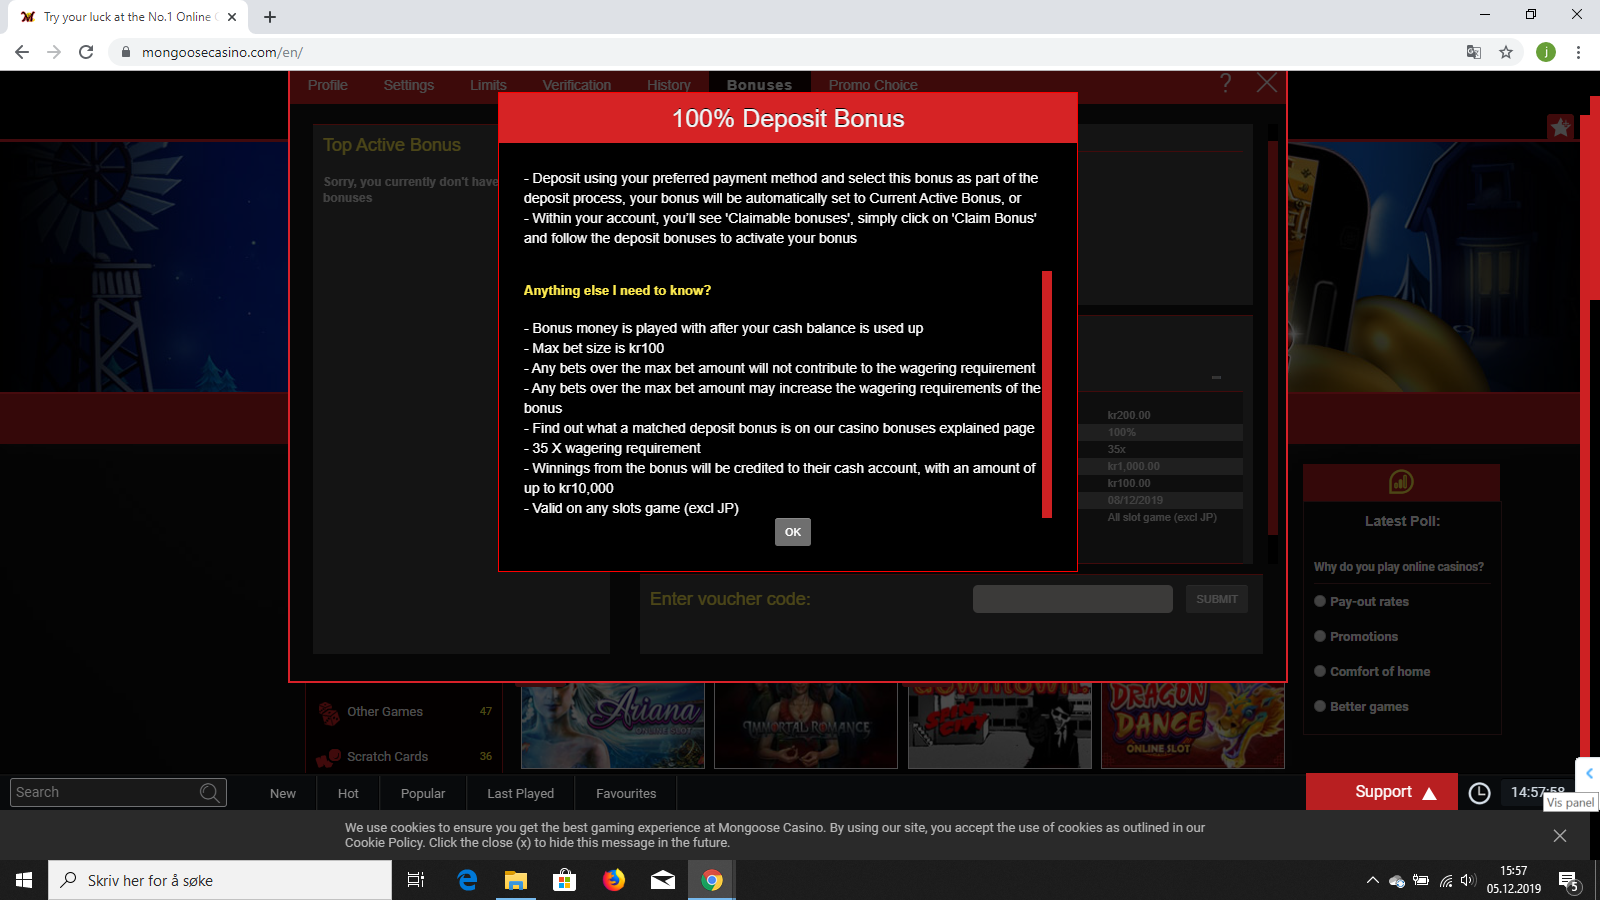Show New games
The height and width of the screenshot is (900, 1600).
click(x=283, y=793)
